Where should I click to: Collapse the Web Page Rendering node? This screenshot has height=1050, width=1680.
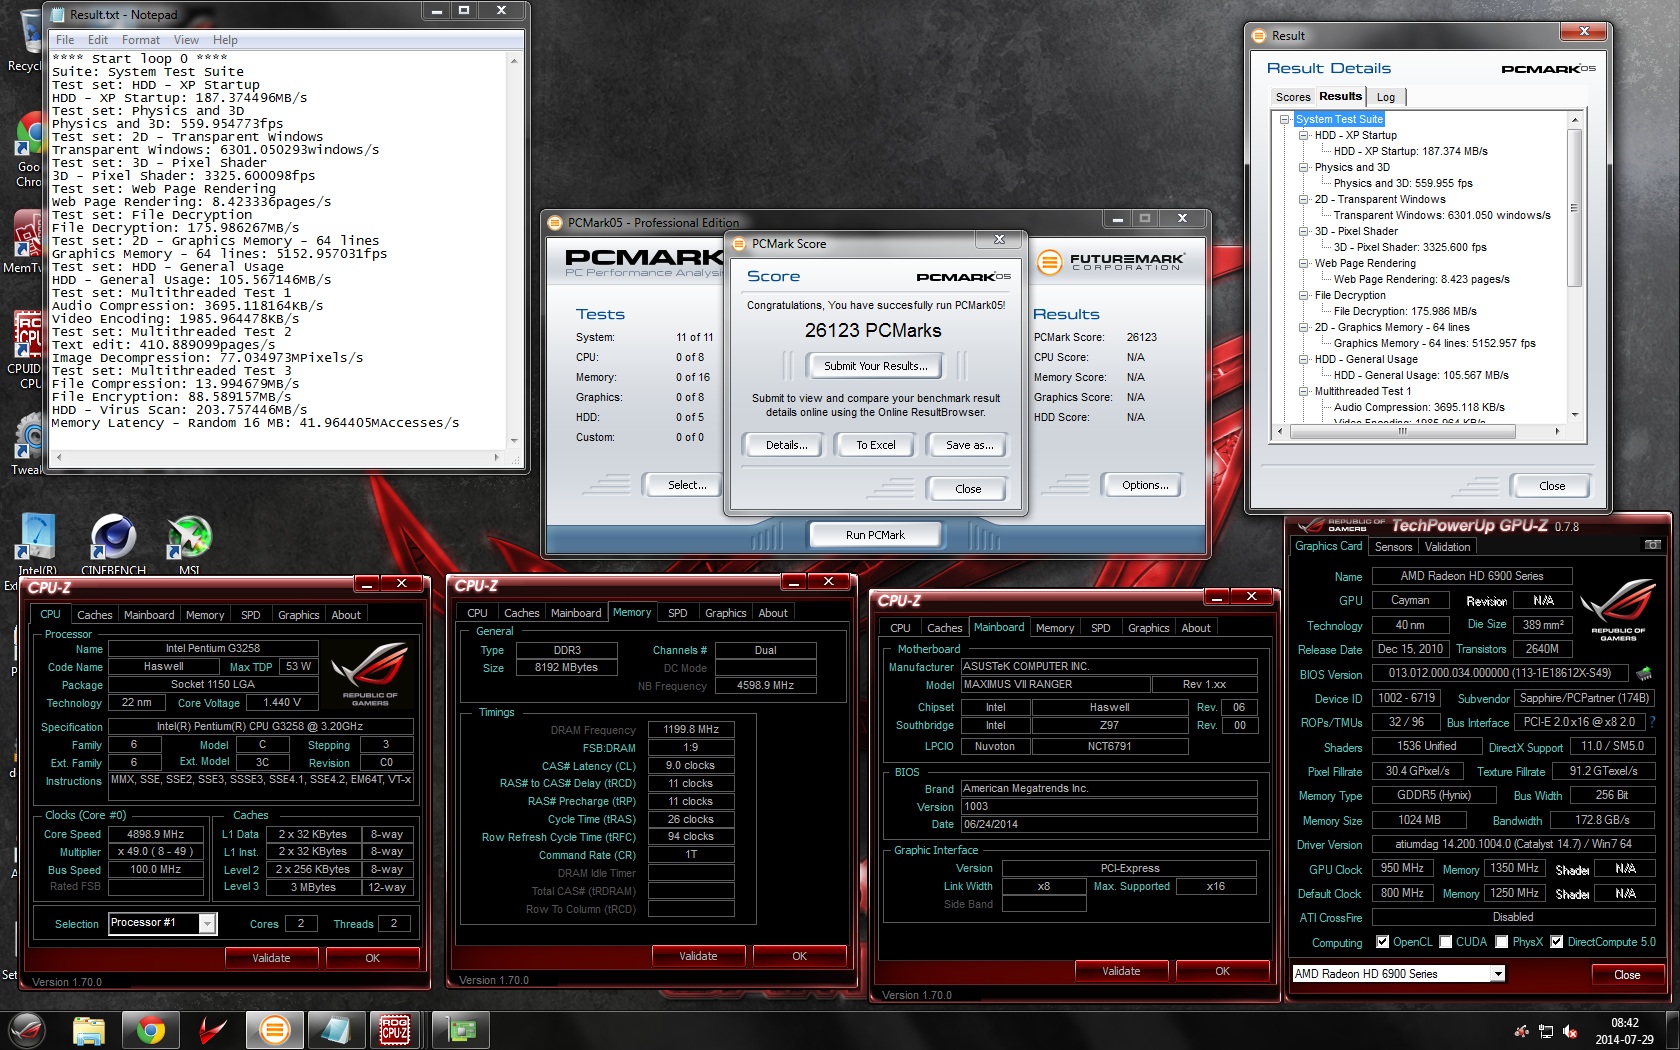pyautogui.click(x=1304, y=263)
